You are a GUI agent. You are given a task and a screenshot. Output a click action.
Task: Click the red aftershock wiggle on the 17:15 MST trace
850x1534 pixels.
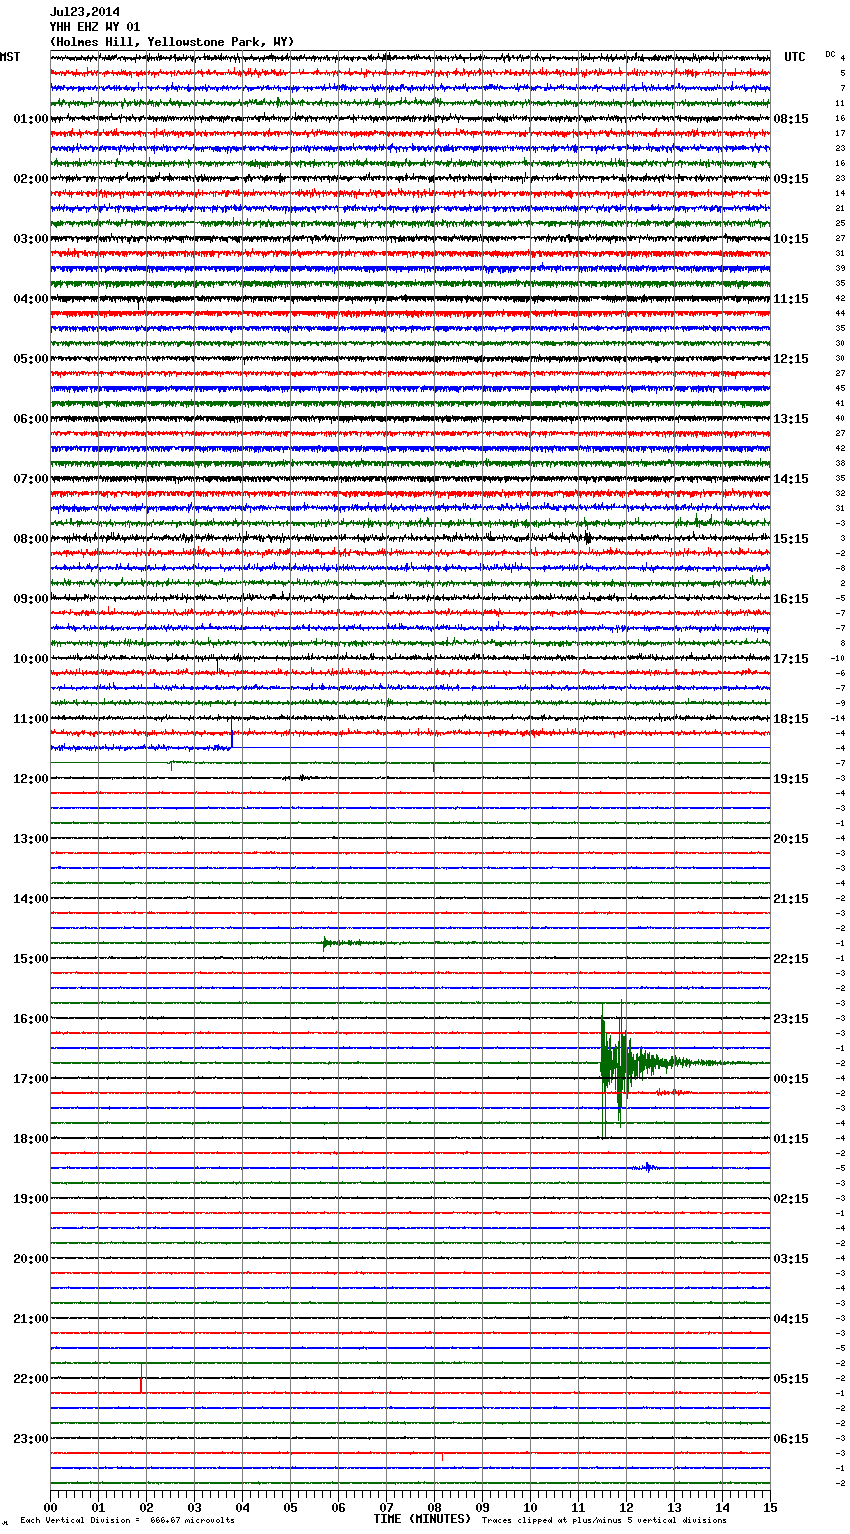pyautogui.click(x=672, y=1093)
